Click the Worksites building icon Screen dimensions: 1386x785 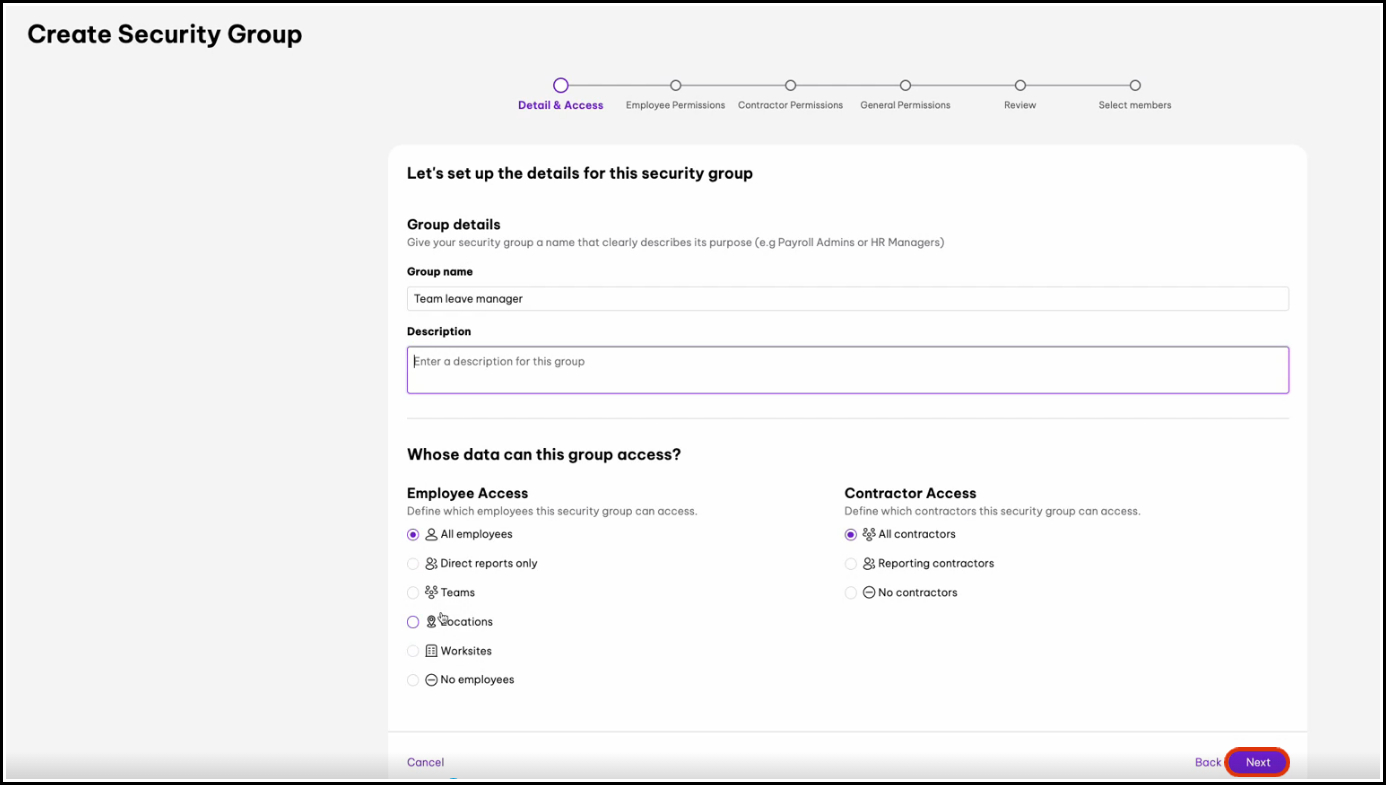point(432,651)
